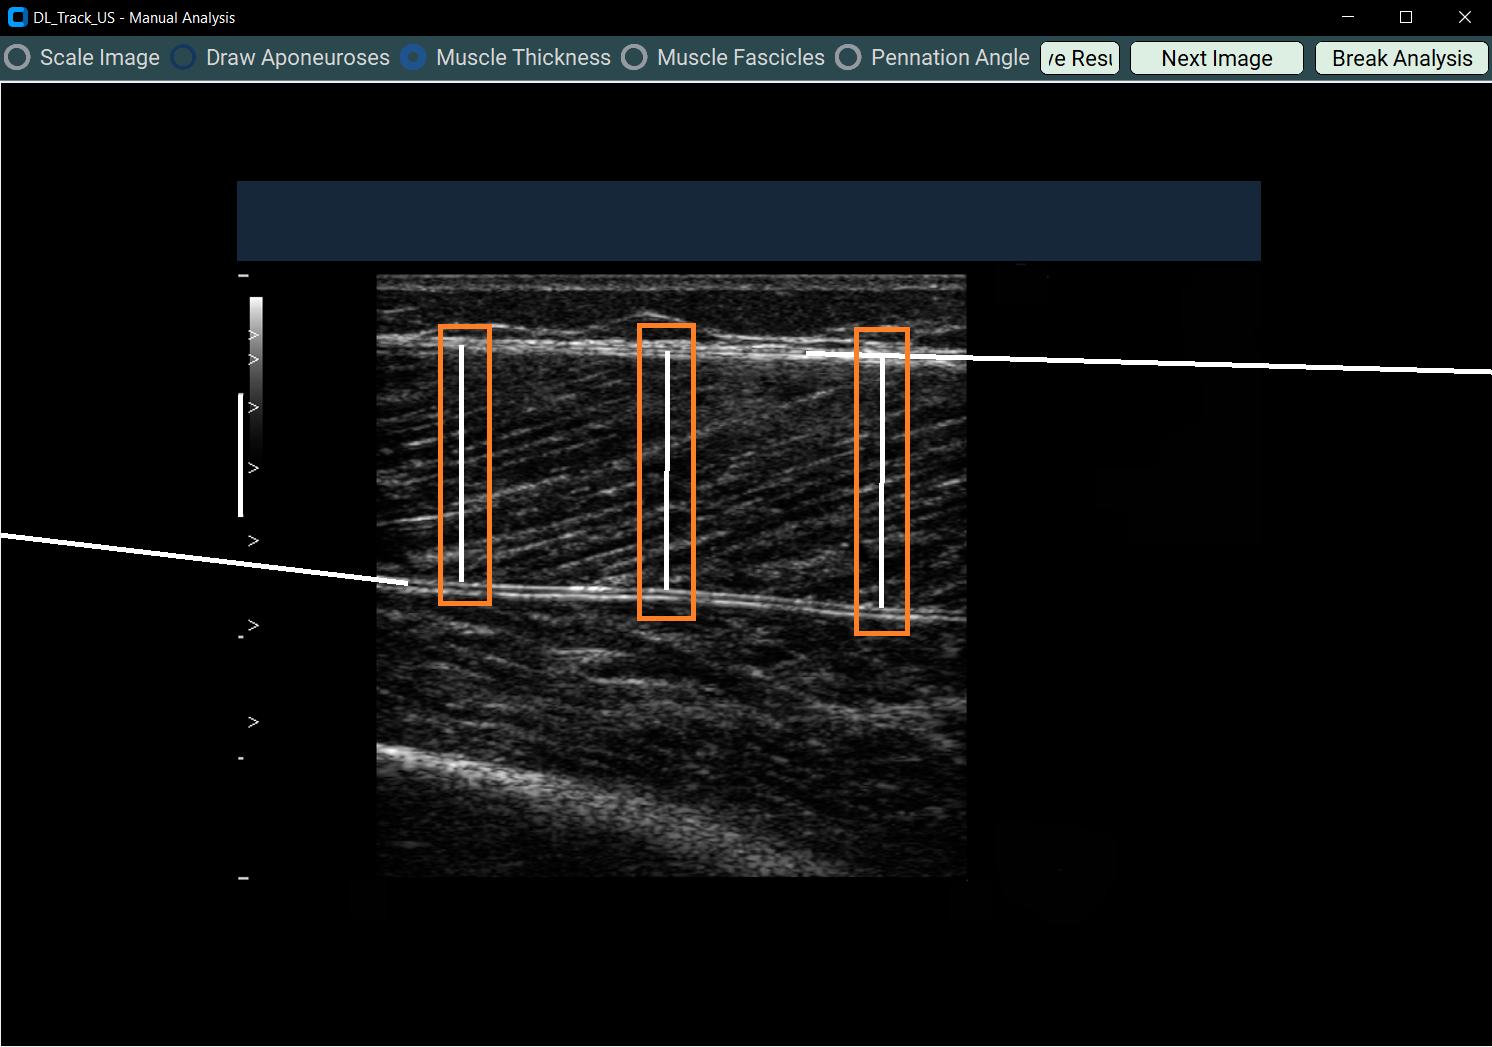Click the dark blue banner above the ultrasound
The height and width of the screenshot is (1047, 1492).
tap(748, 221)
